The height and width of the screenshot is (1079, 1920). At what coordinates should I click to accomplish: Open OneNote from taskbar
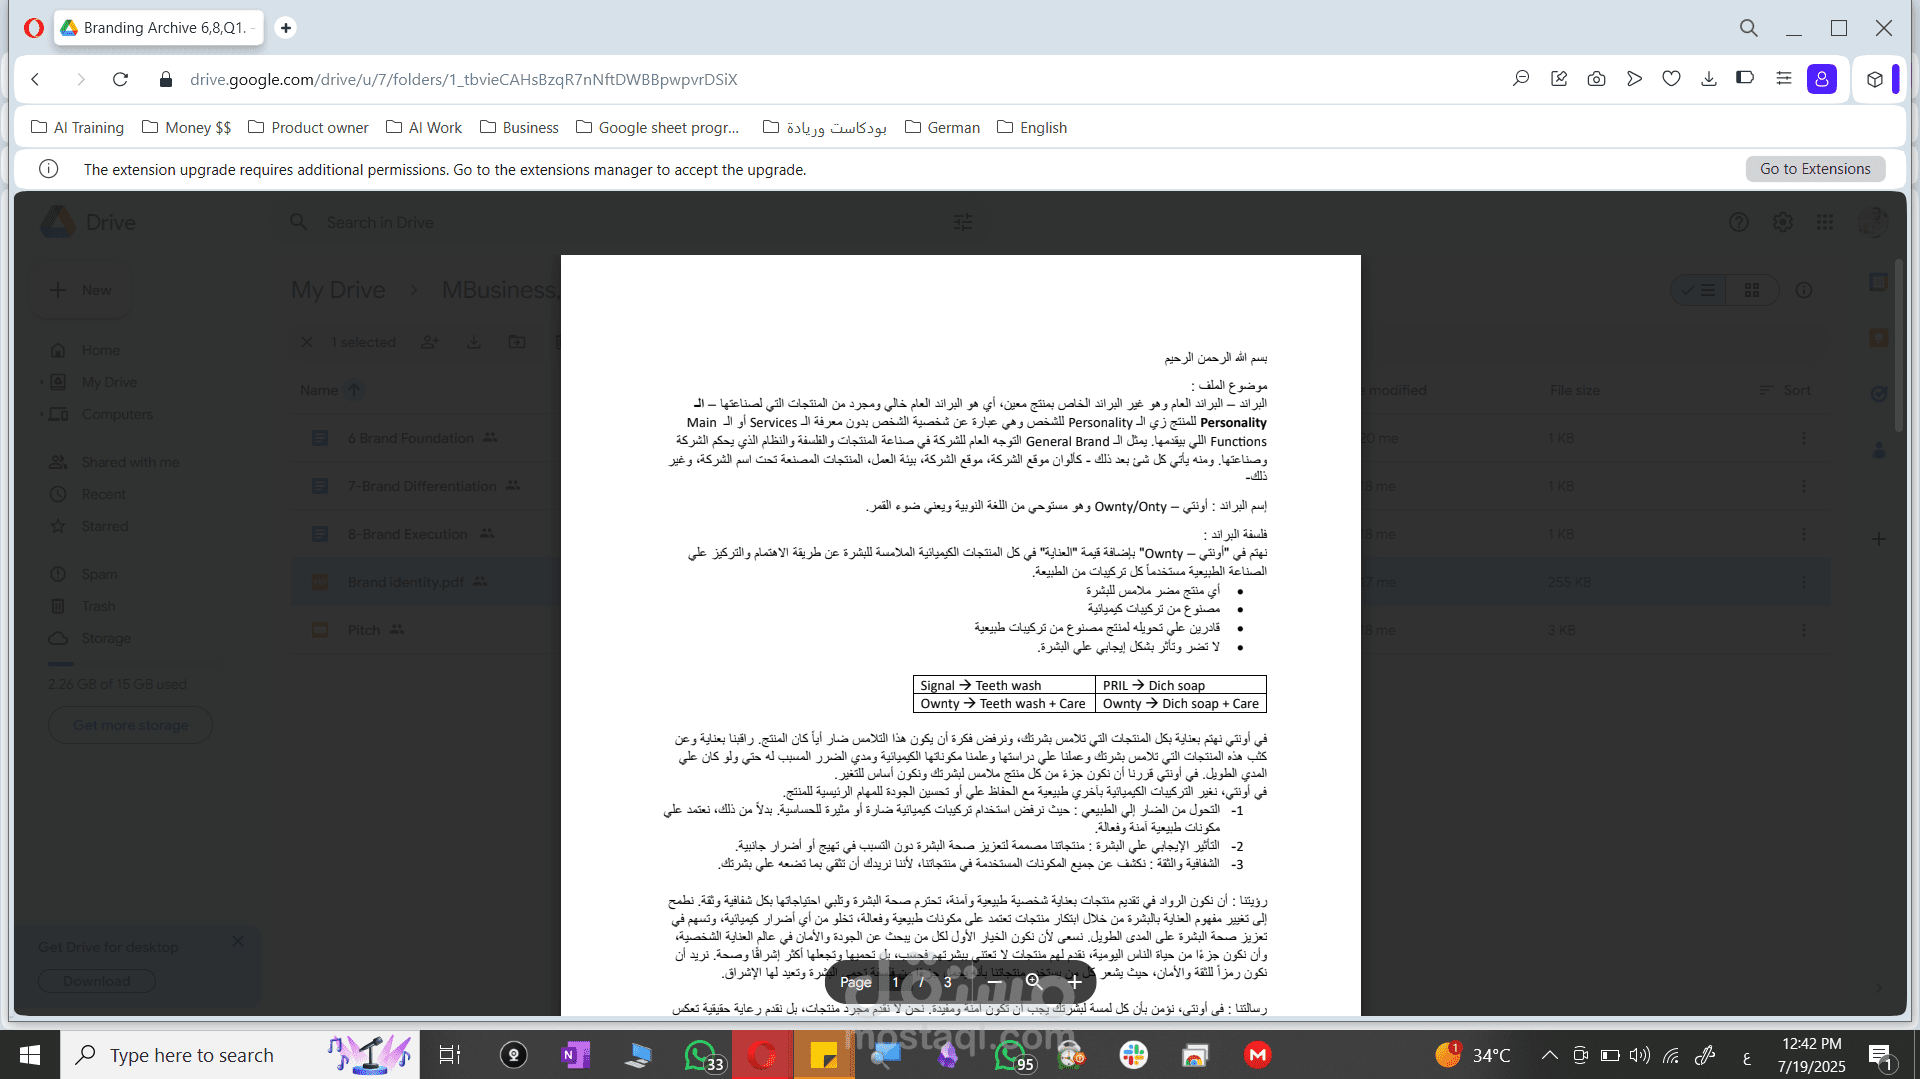click(x=576, y=1055)
